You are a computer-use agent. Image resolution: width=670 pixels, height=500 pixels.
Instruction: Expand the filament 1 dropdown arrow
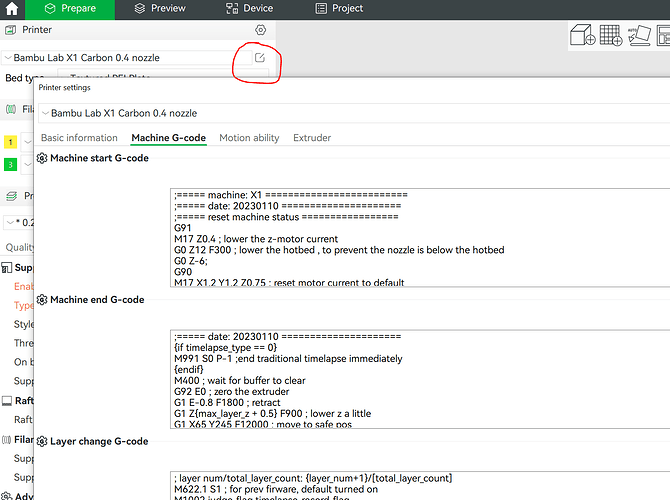click(28, 142)
